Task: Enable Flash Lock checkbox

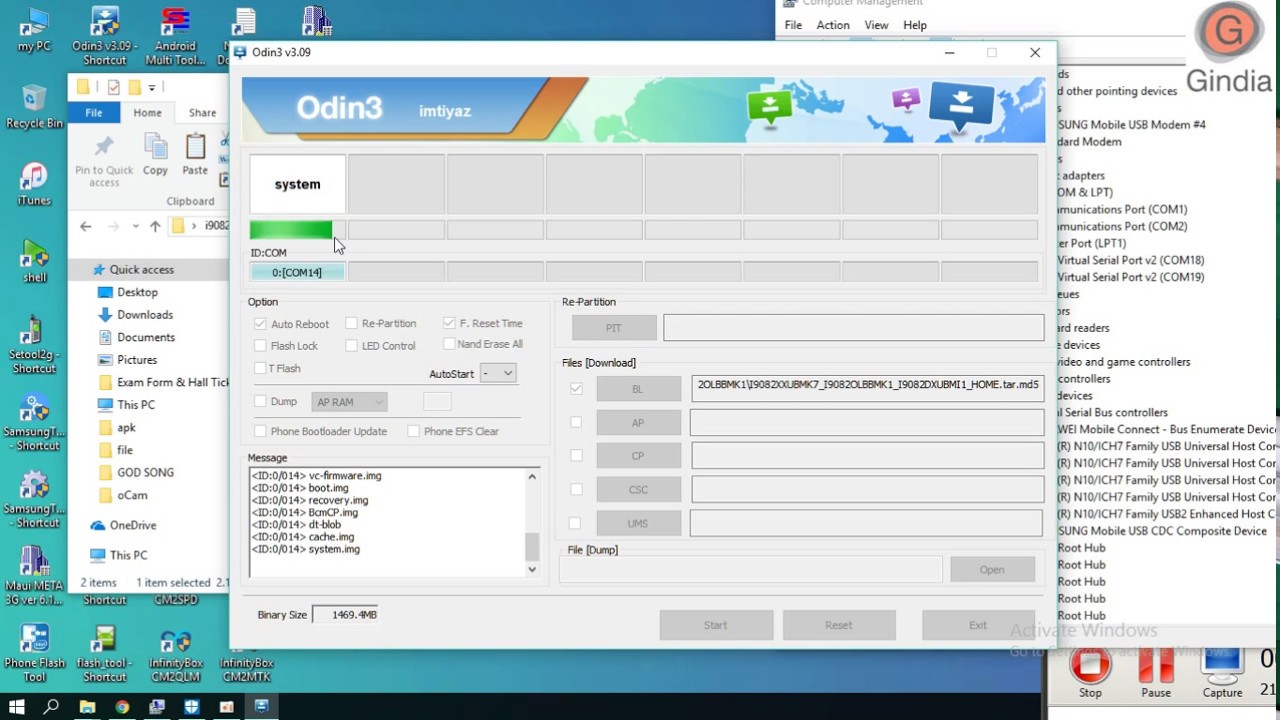Action: [x=260, y=346]
